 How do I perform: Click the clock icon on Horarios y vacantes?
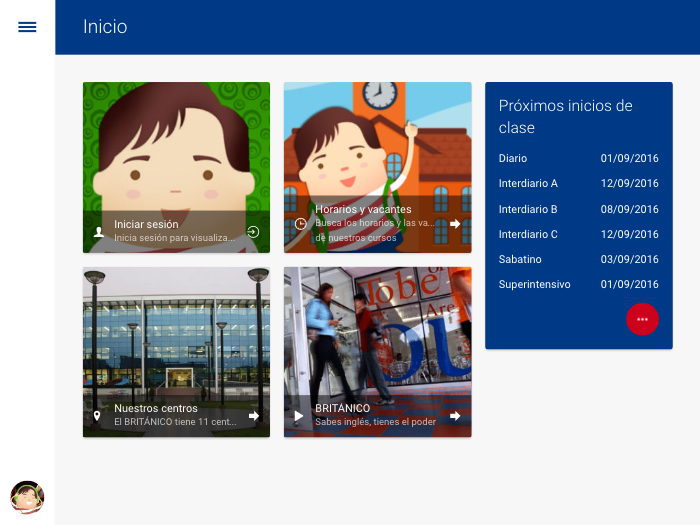click(300, 224)
